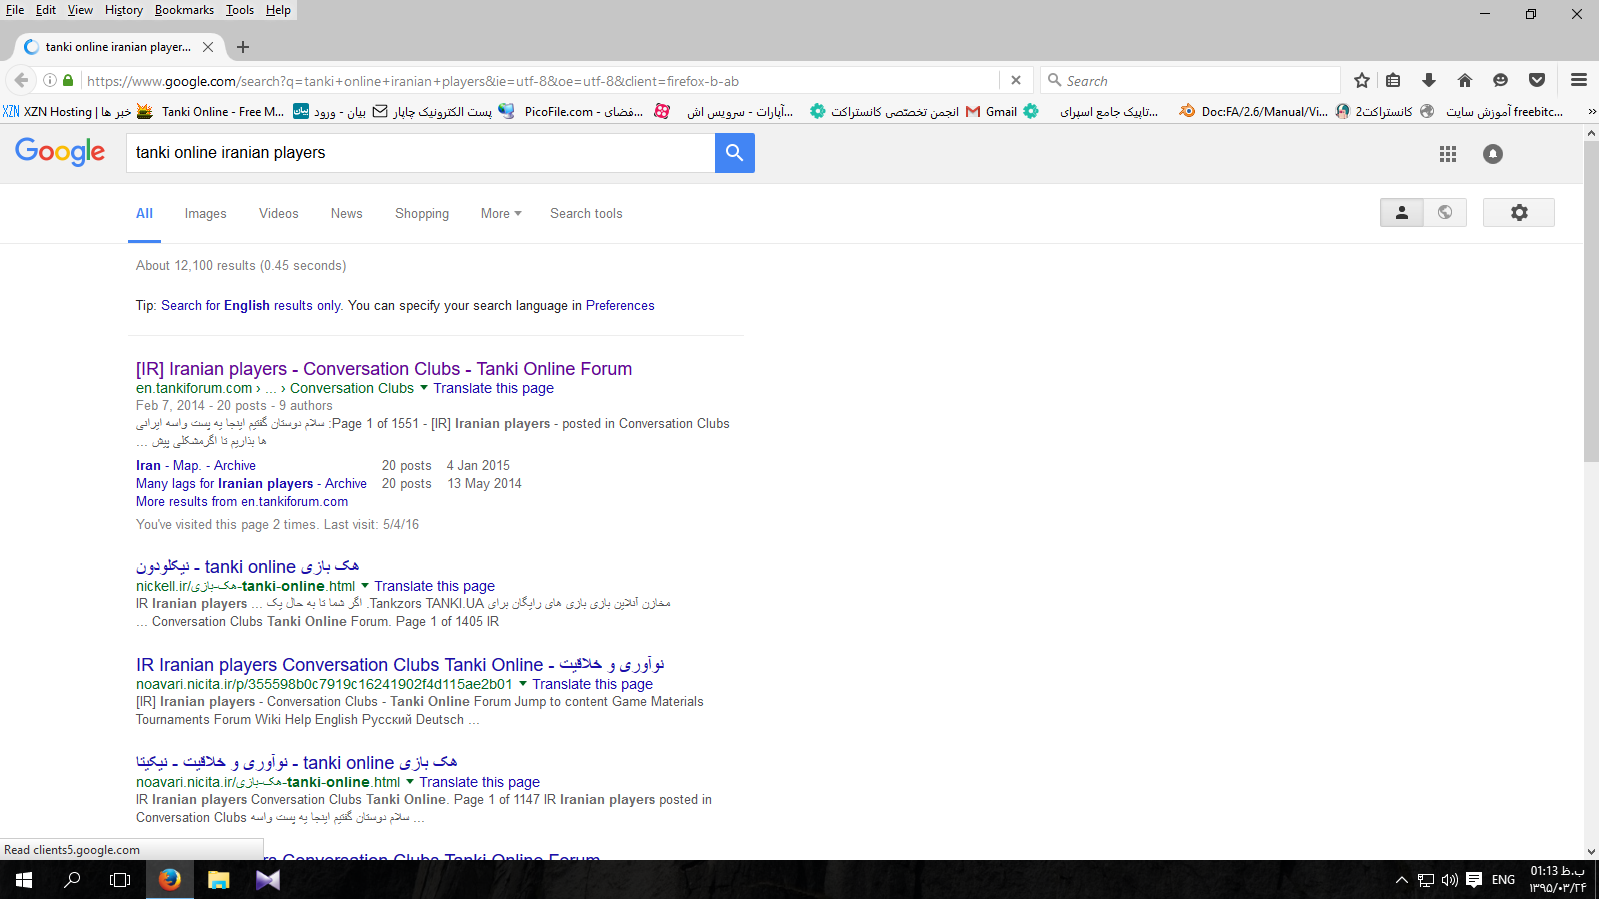Open the Pocket icon in toolbar
Viewport: 1599px width, 899px height.
(1537, 81)
